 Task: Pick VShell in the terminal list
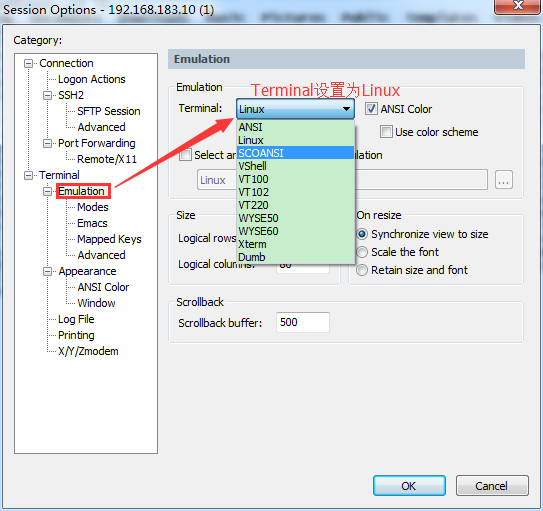point(295,166)
